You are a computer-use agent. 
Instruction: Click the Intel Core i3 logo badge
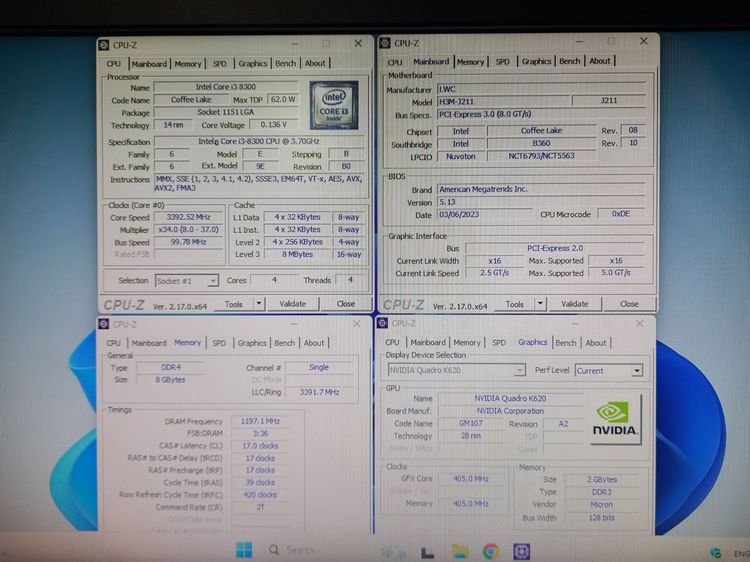pyautogui.click(x=334, y=105)
